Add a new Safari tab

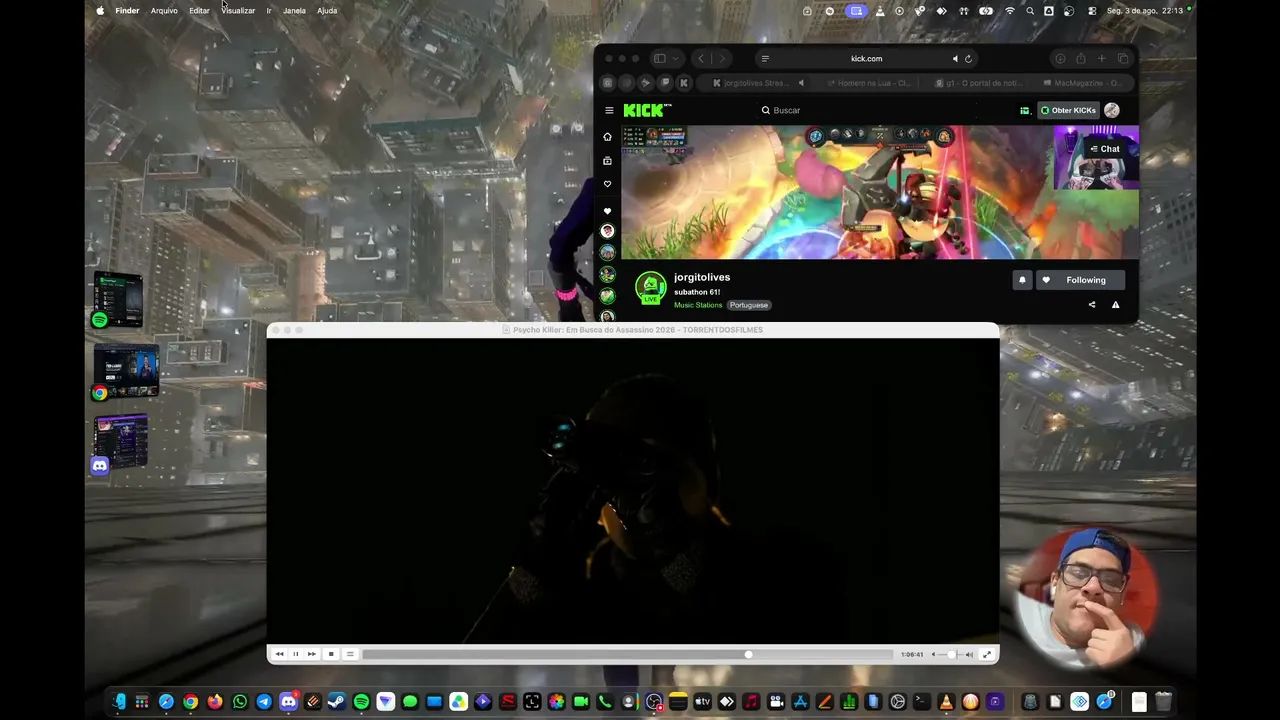[1102, 59]
